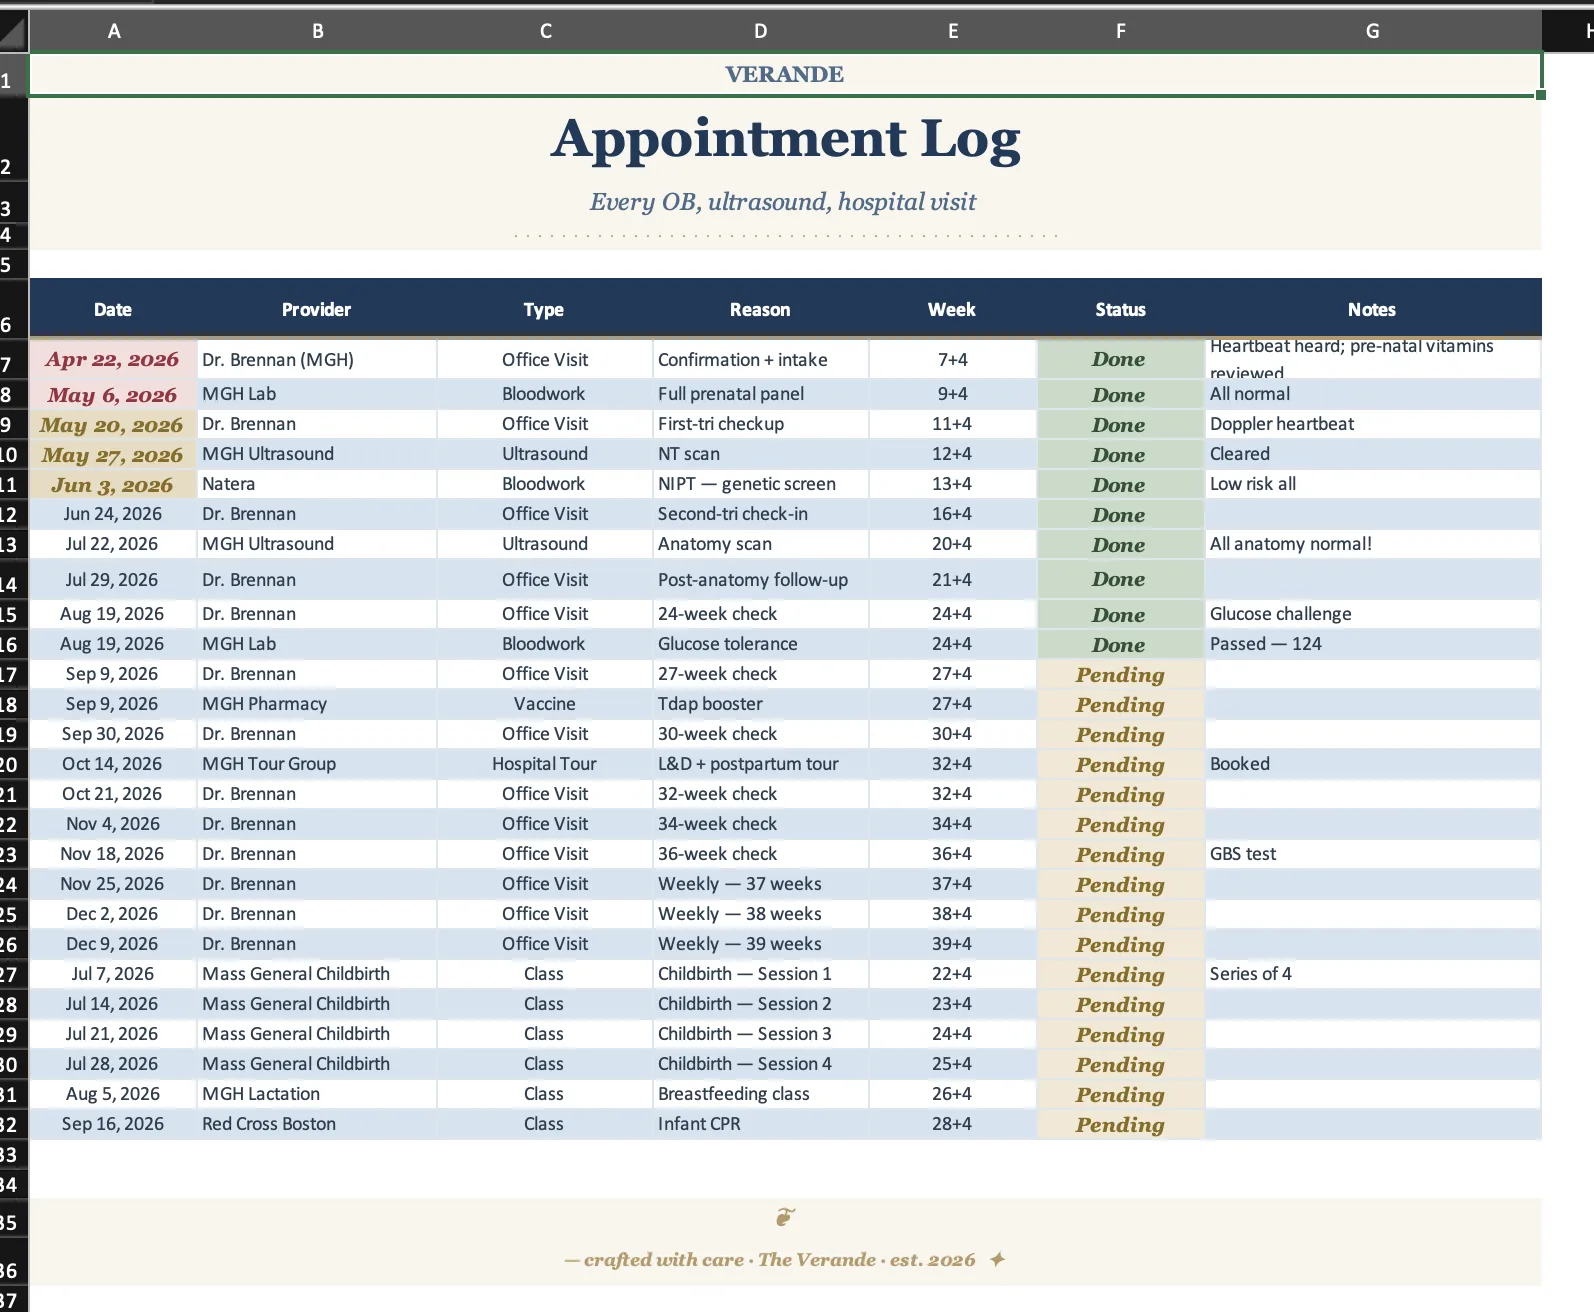Click the Anatomy scan cell
1594x1312 pixels.
[x=761, y=544]
